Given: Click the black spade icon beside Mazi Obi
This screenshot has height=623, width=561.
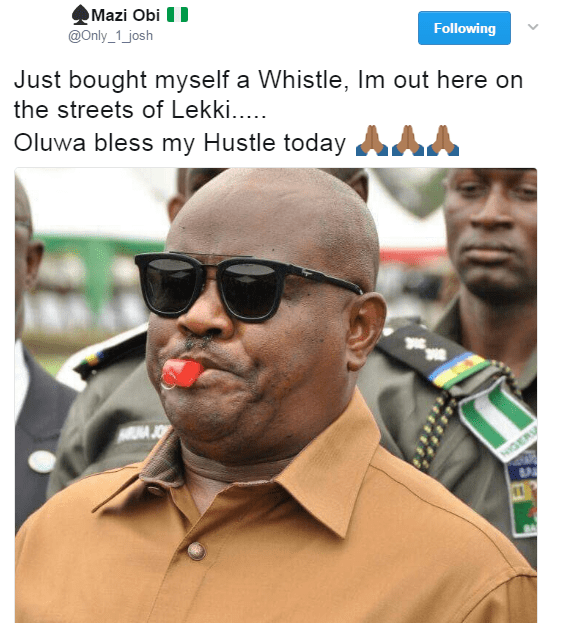Looking at the screenshot, I should [81, 15].
